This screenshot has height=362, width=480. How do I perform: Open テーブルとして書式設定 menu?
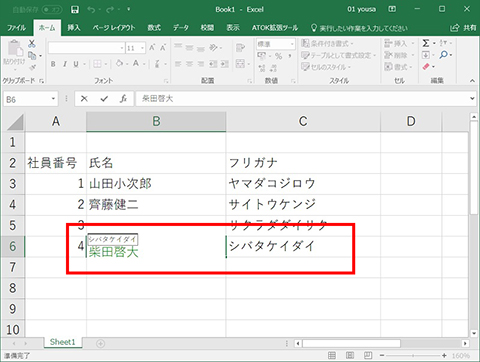[x=339, y=55]
